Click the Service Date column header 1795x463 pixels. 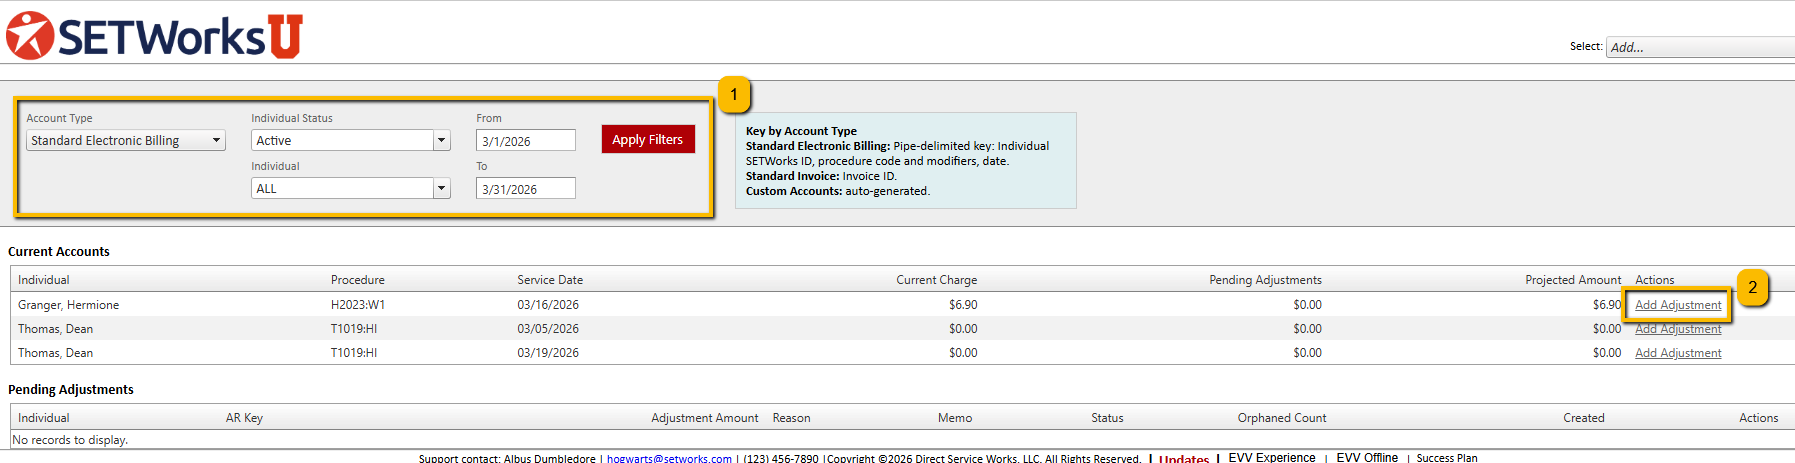click(550, 280)
